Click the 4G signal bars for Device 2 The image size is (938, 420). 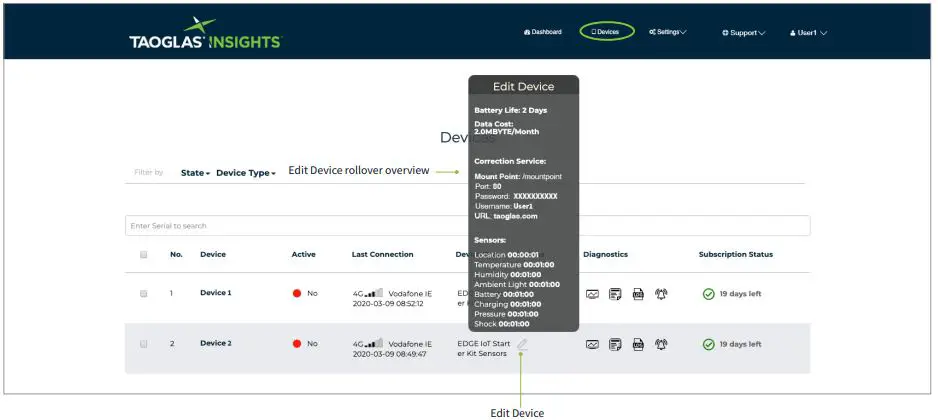coord(374,343)
